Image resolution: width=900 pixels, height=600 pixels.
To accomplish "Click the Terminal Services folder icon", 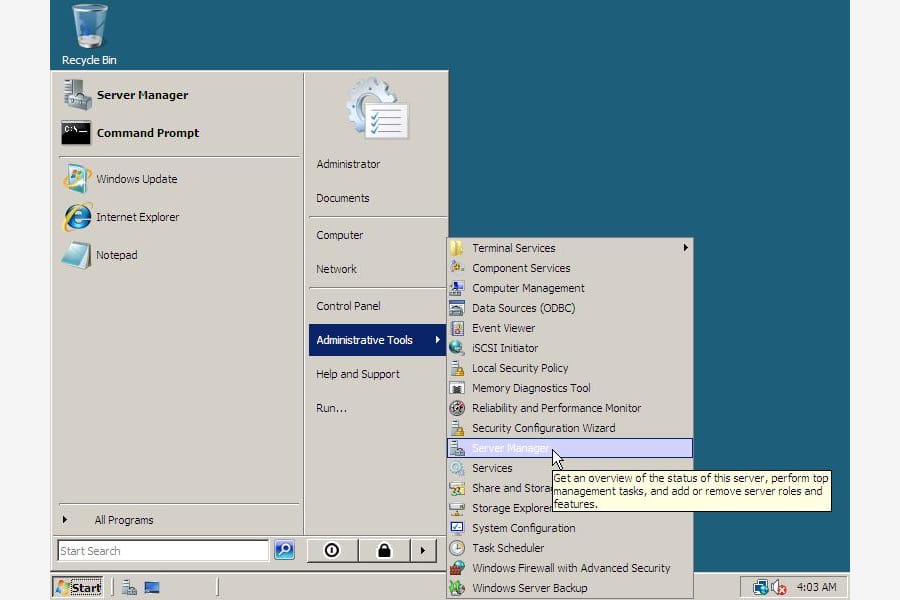I will [x=457, y=248].
